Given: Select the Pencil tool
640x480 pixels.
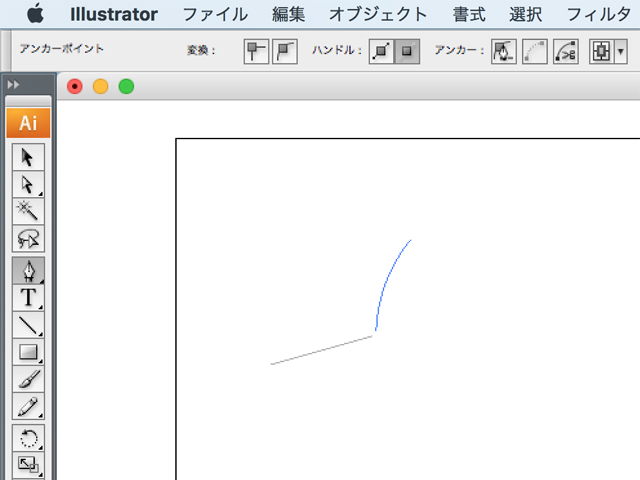Looking at the screenshot, I should point(28,406).
